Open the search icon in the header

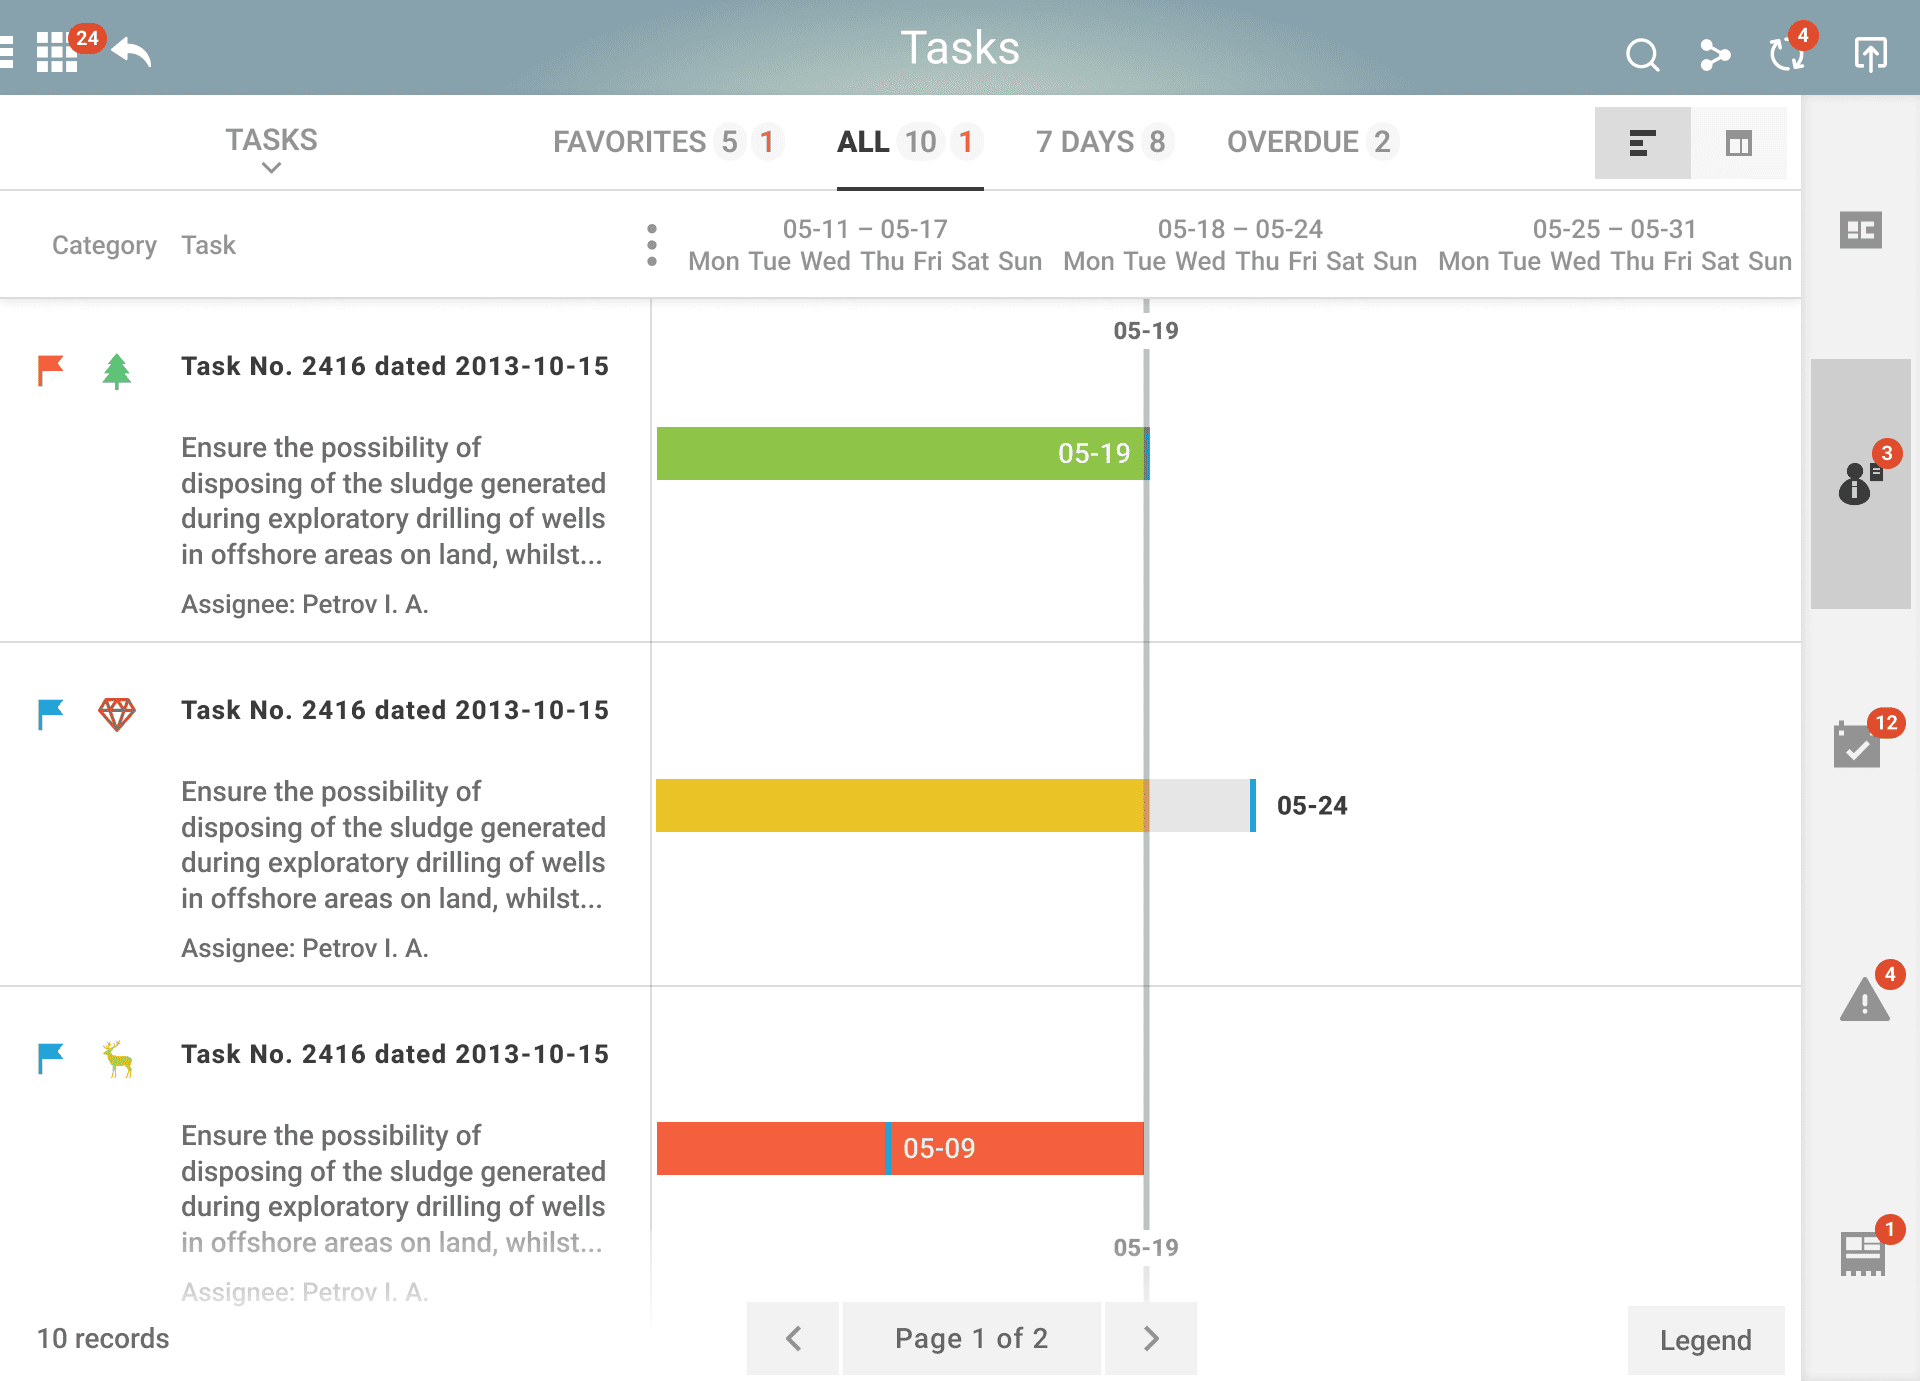1643,55
